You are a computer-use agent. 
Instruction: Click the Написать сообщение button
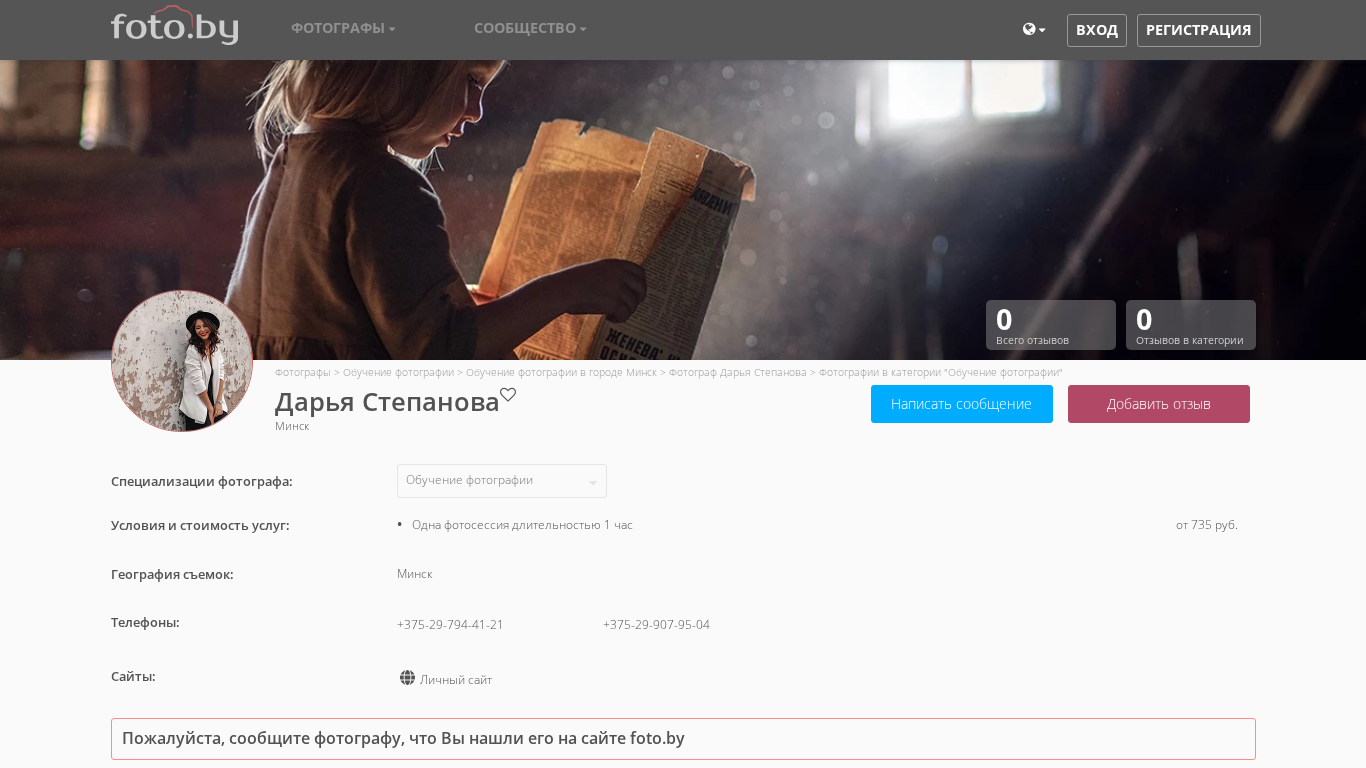click(x=962, y=404)
